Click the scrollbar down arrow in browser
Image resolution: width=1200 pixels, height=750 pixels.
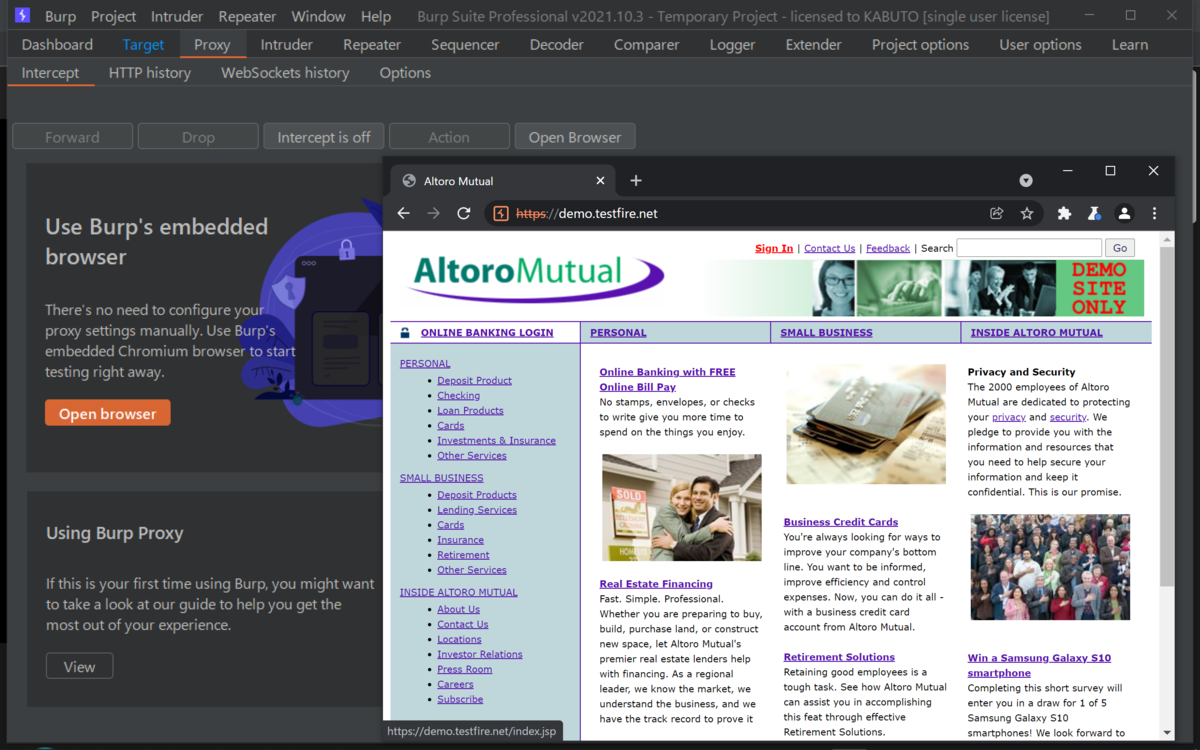[1167, 733]
